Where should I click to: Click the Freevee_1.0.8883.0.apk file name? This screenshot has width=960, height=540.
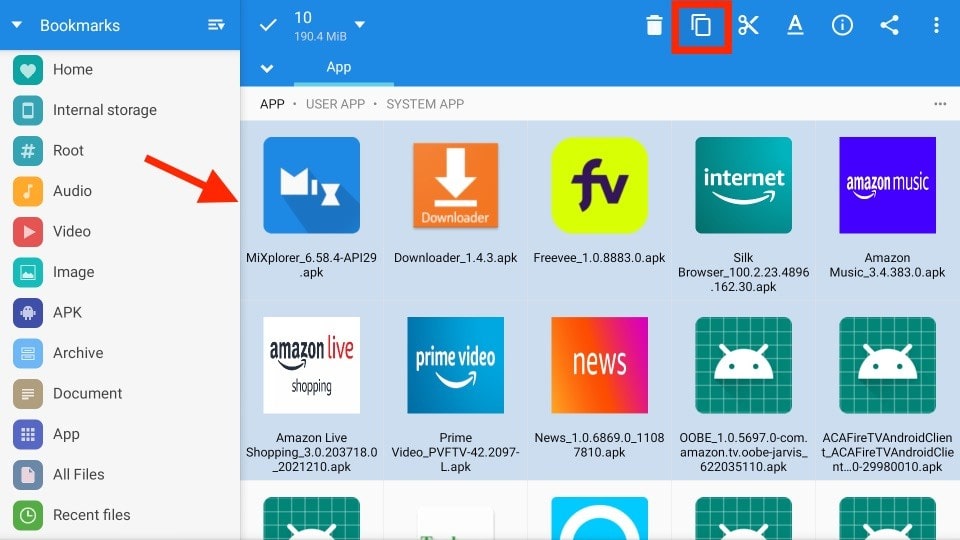(599, 258)
